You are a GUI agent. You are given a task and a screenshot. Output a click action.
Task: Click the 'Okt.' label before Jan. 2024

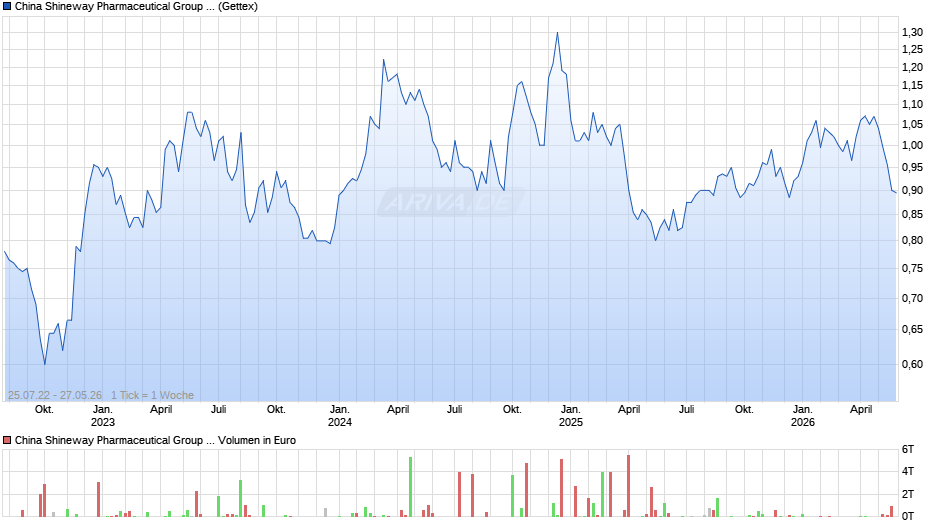(276, 410)
